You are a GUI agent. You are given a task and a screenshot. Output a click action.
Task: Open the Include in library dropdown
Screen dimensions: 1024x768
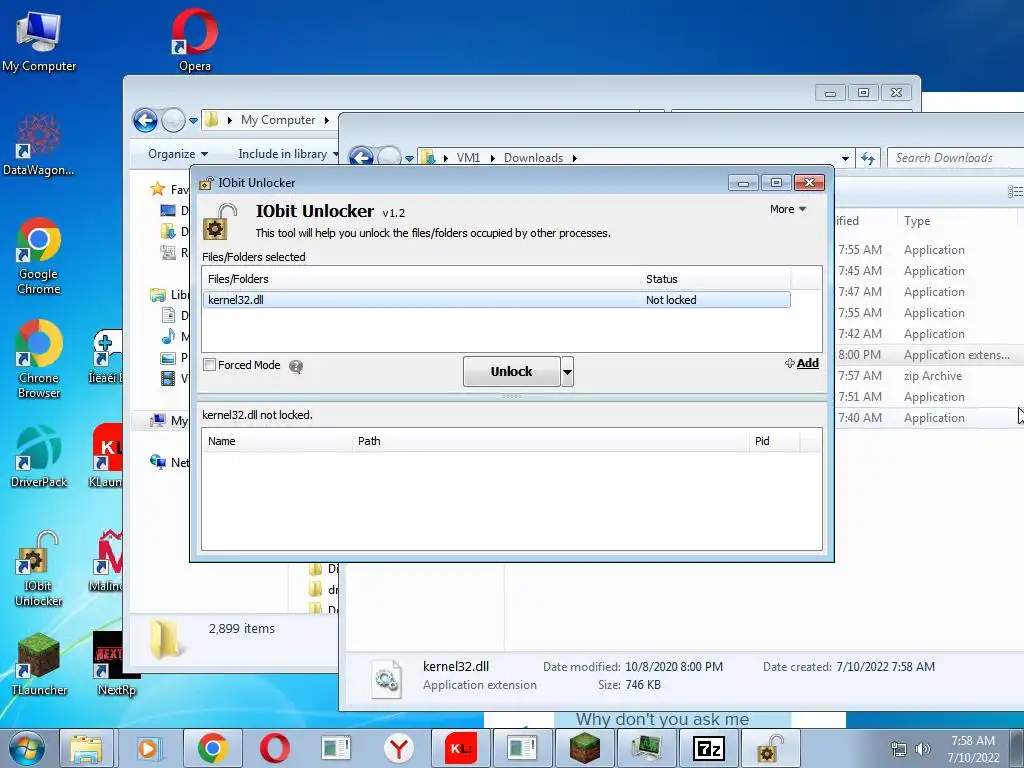(x=288, y=154)
